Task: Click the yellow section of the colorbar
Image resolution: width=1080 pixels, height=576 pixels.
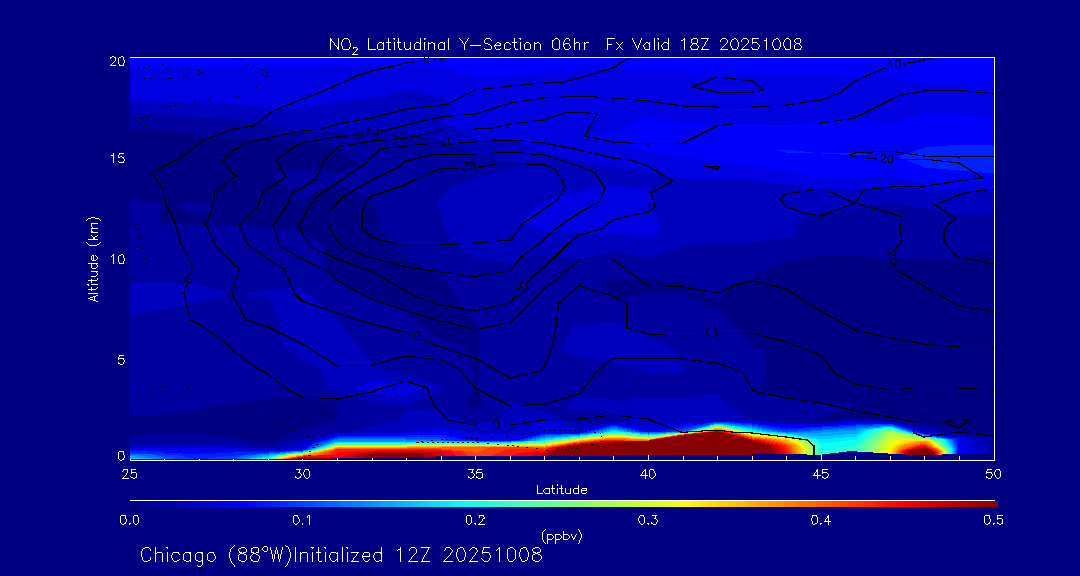Action: (685, 504)
